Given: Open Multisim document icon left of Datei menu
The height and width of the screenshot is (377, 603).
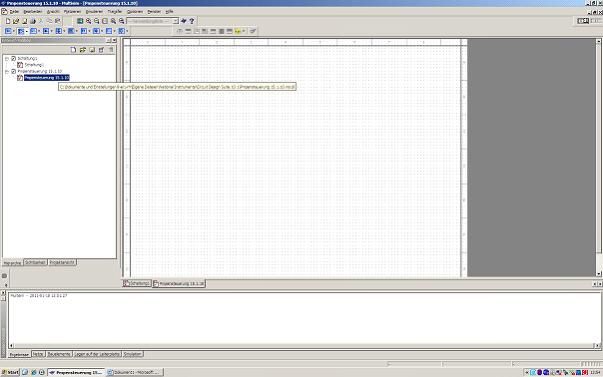Looking at the screenshot, I should point(4,12).
